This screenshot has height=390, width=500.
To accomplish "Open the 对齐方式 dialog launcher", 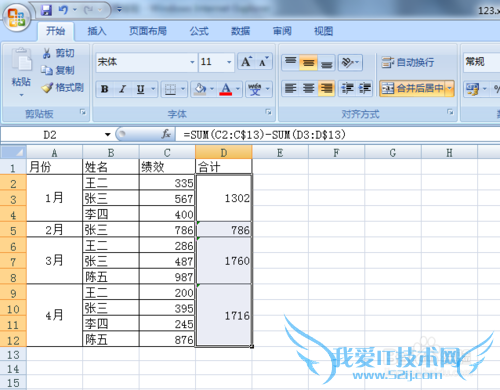I will coord(450,112).
